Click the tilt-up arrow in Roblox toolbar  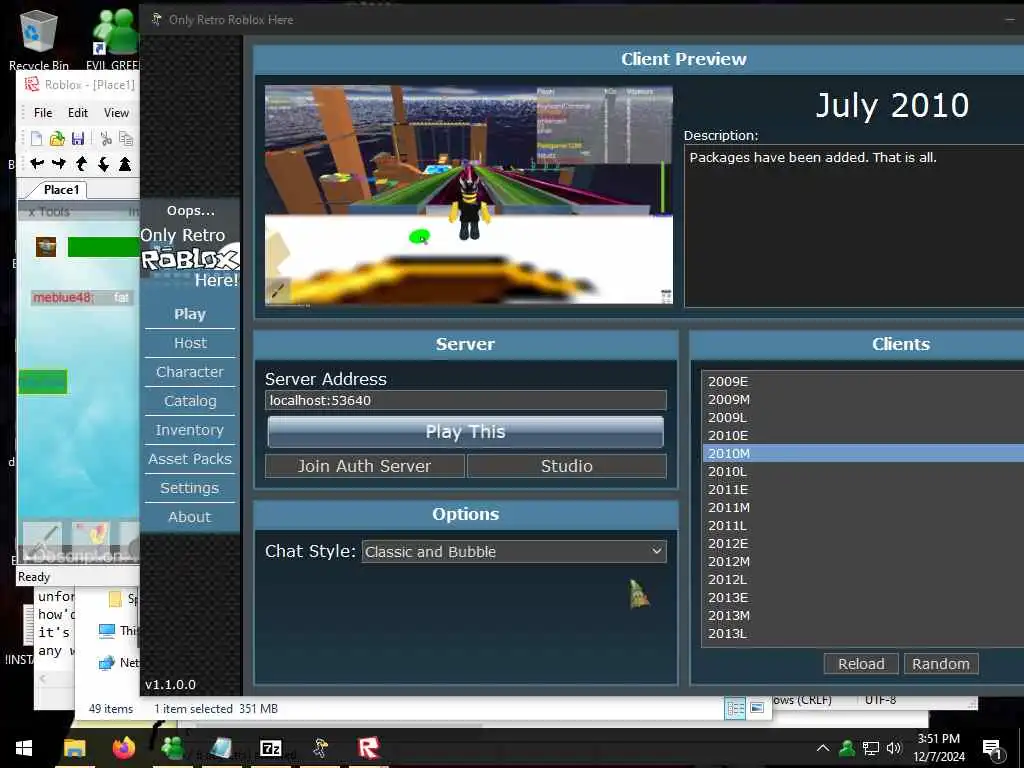click(x=81, y=163)
